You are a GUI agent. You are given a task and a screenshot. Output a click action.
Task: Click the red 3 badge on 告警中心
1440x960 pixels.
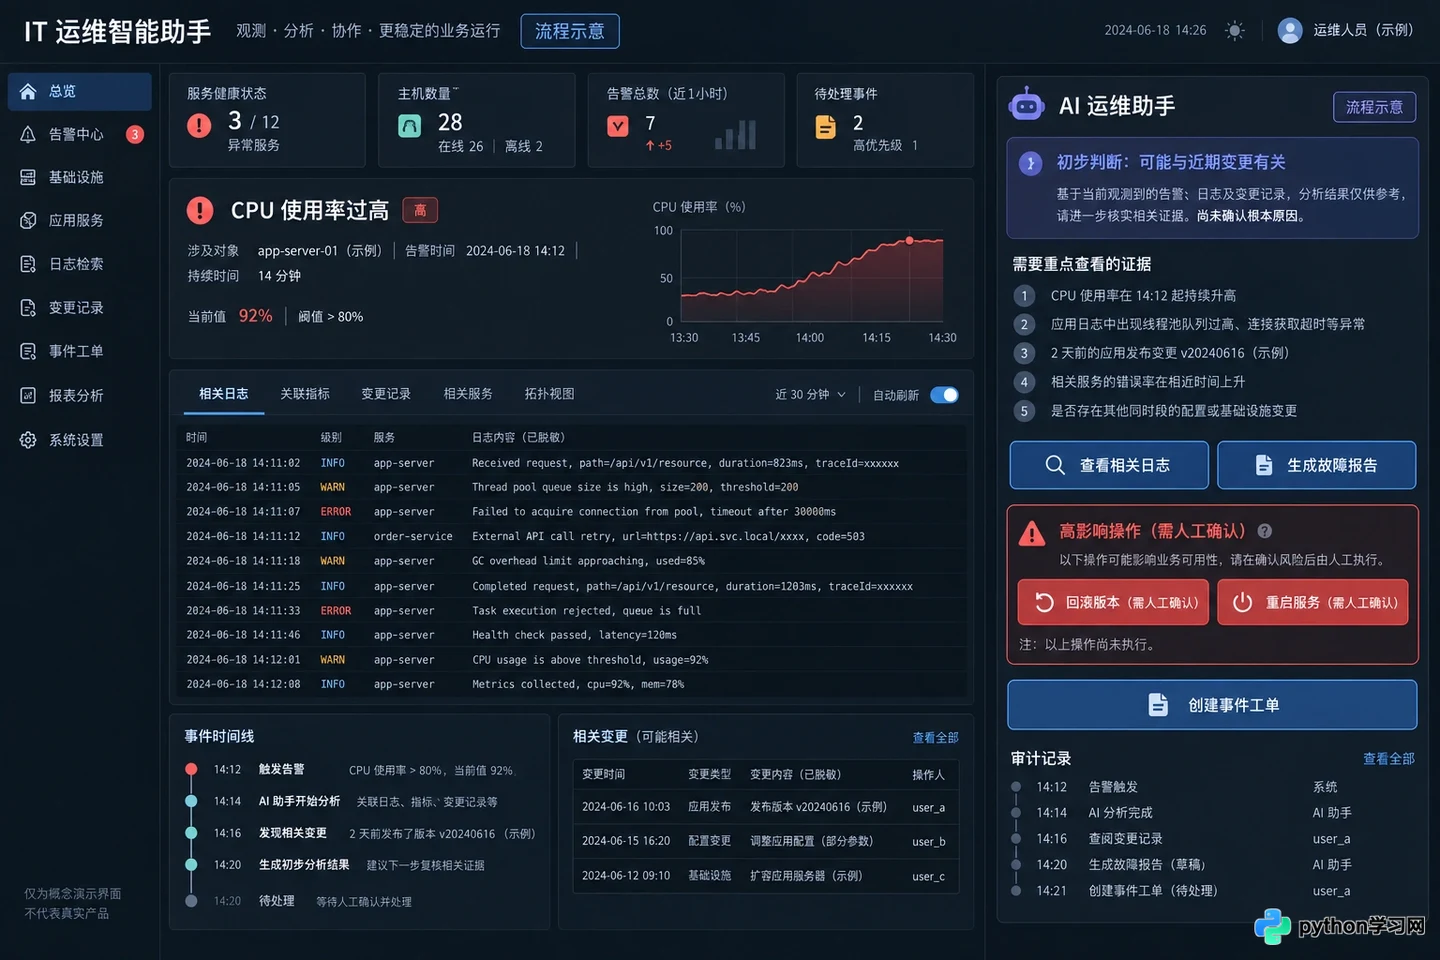point(135,134)
